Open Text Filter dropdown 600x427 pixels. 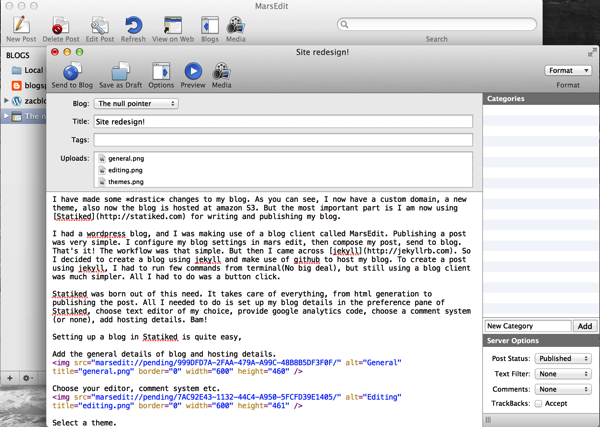click(563, 374)
